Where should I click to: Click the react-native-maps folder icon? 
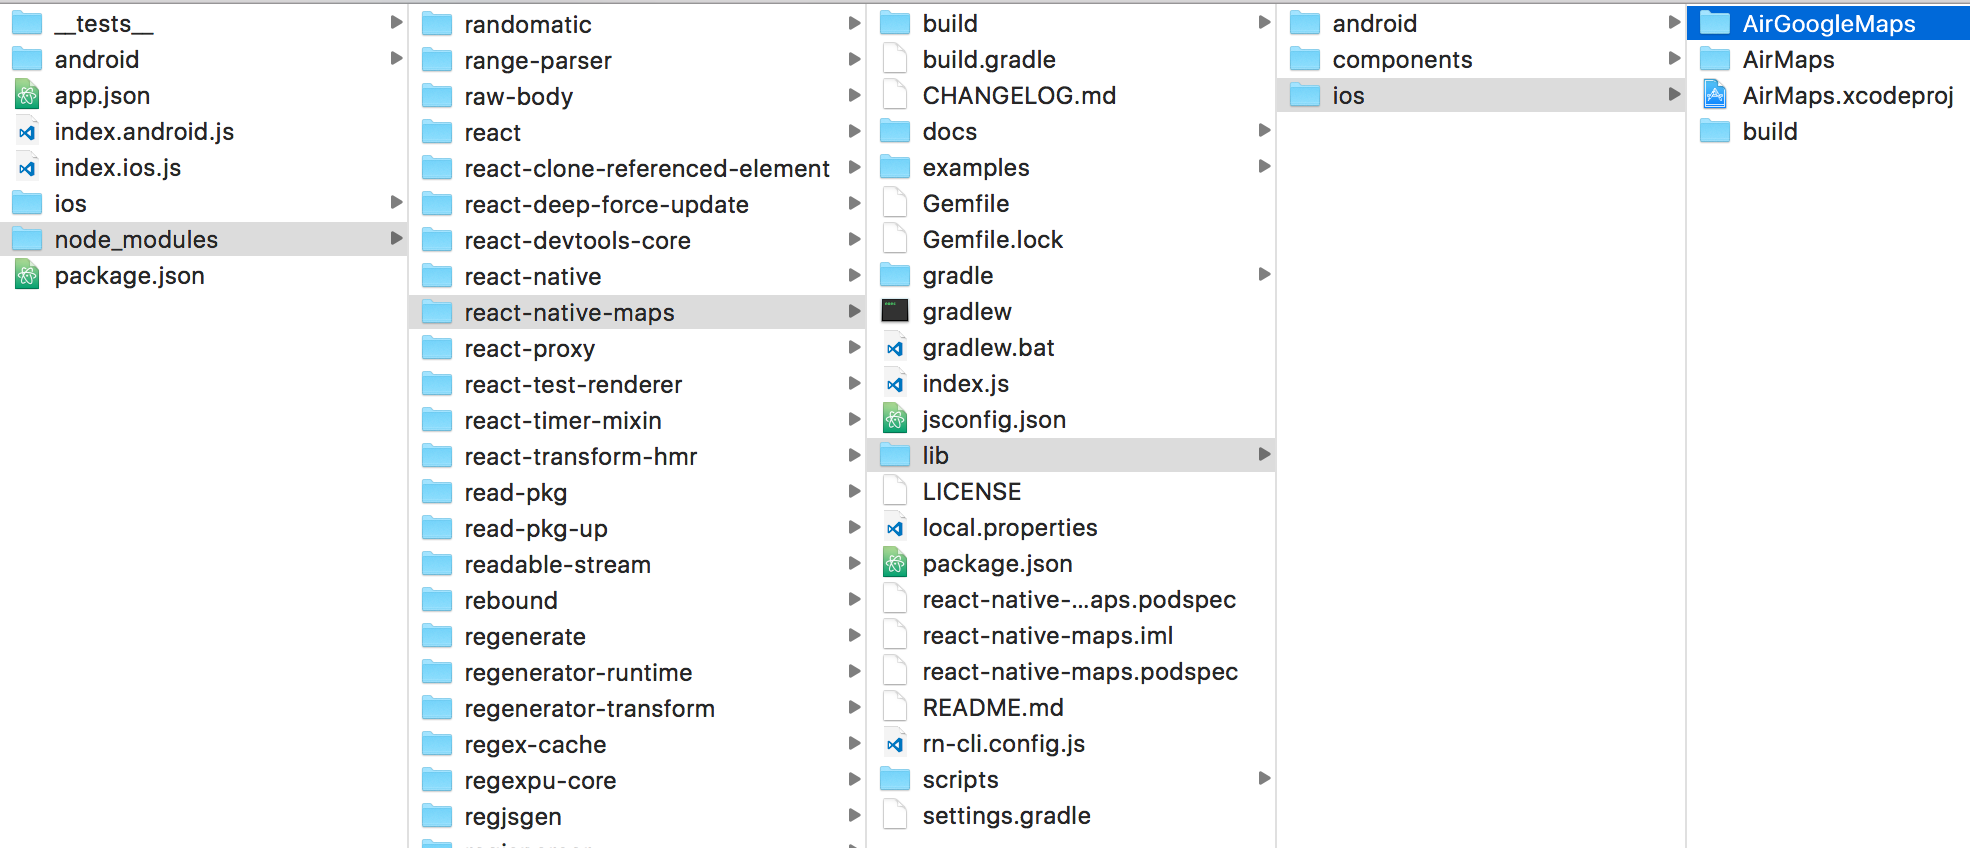(437, 312)
